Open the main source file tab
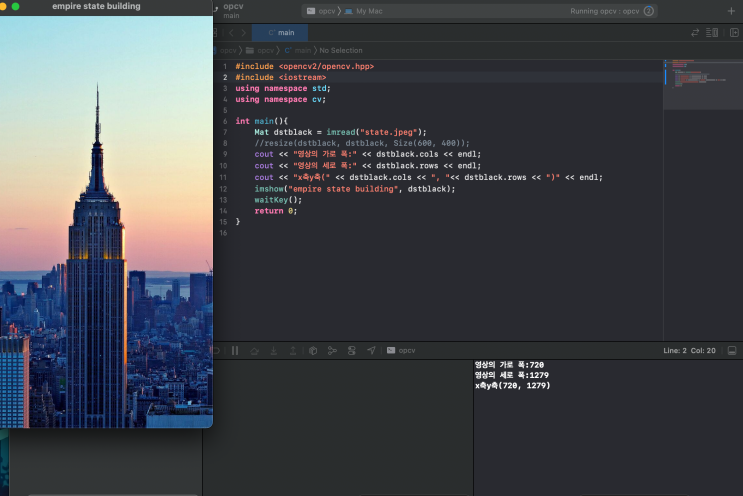Screen dimensions: 743x496 click(280, 33)
